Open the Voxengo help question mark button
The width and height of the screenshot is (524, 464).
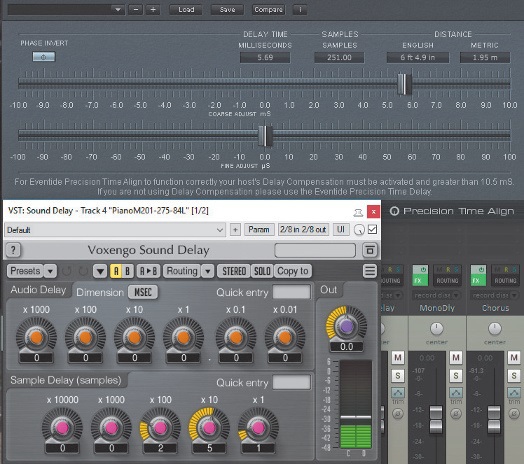click(13, 250)
